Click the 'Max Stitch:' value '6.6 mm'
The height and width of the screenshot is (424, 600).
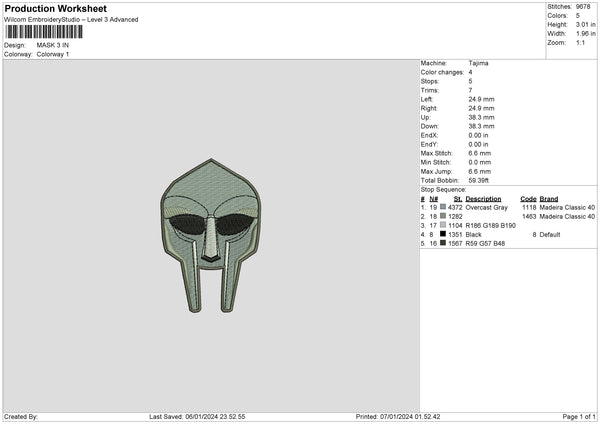(479, 153)
